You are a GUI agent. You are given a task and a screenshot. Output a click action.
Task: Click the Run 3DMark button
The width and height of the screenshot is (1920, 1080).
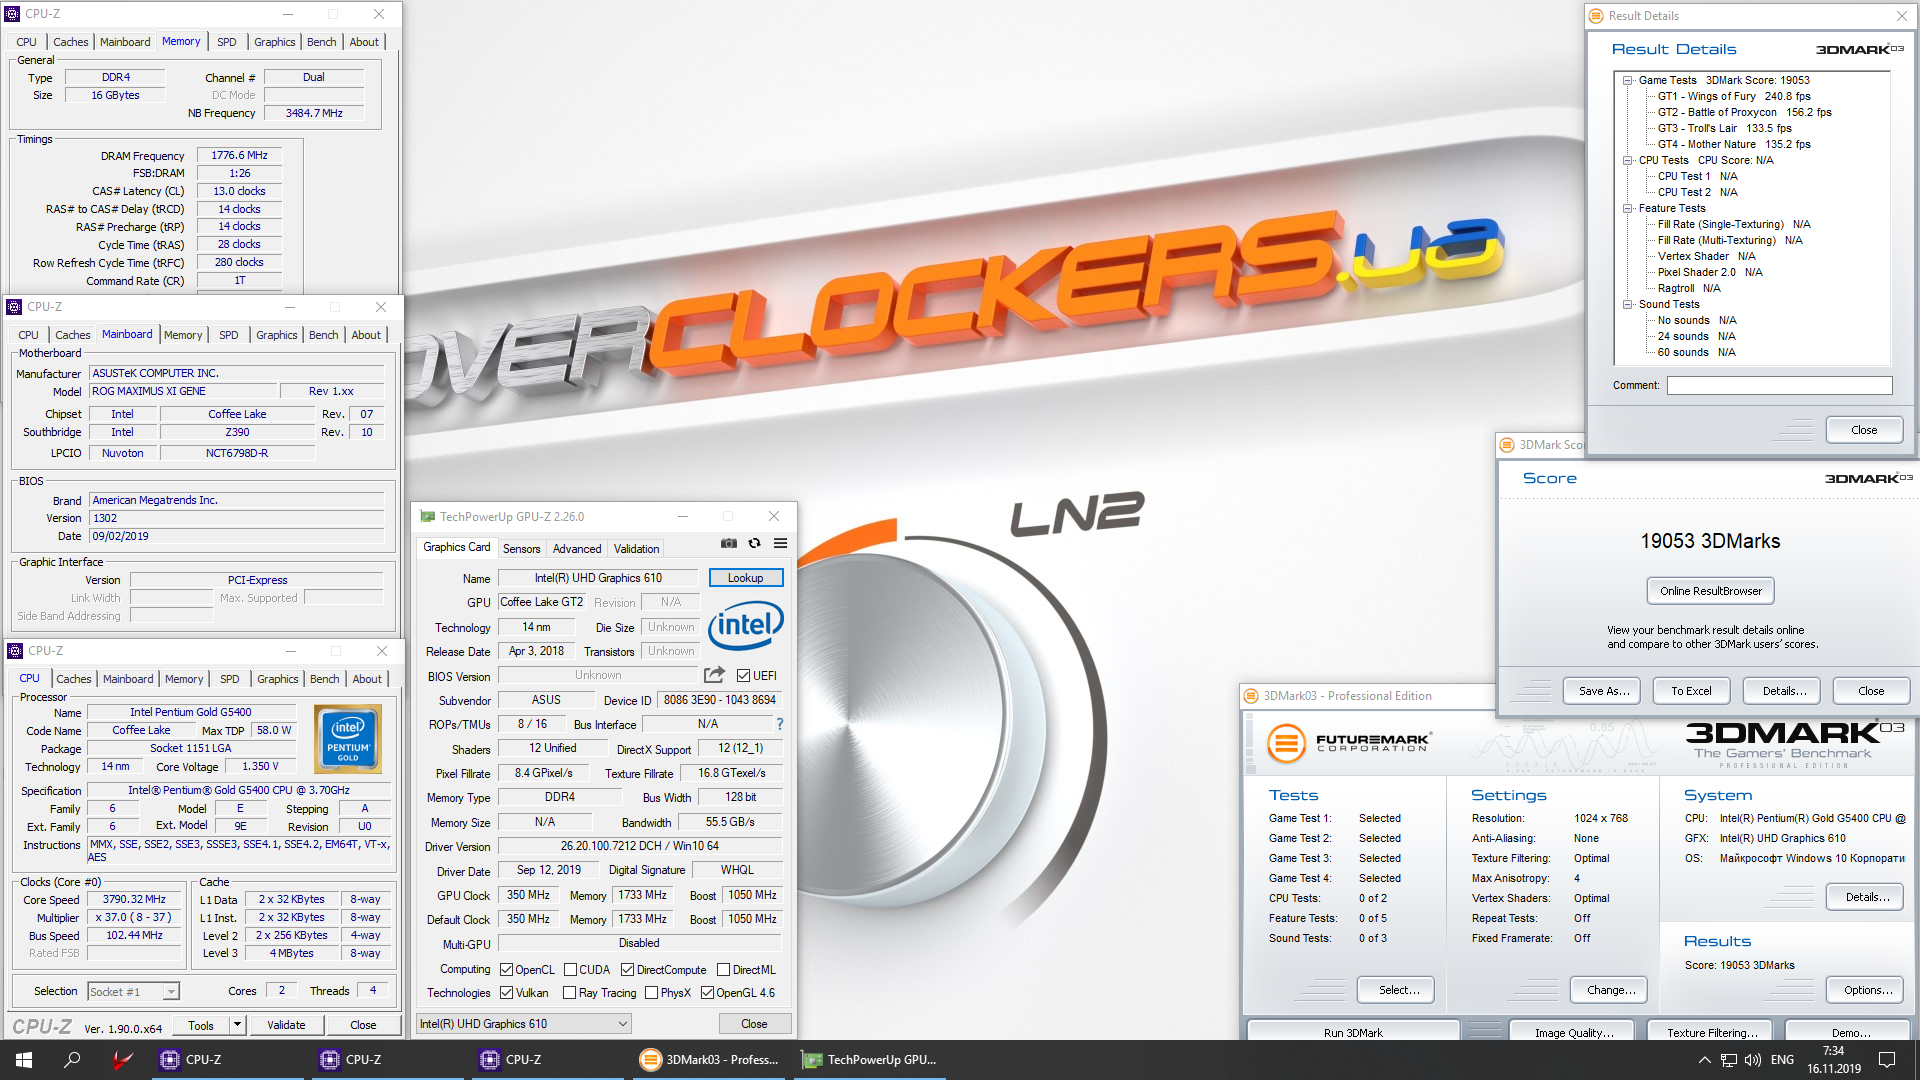[1353, 1031]
